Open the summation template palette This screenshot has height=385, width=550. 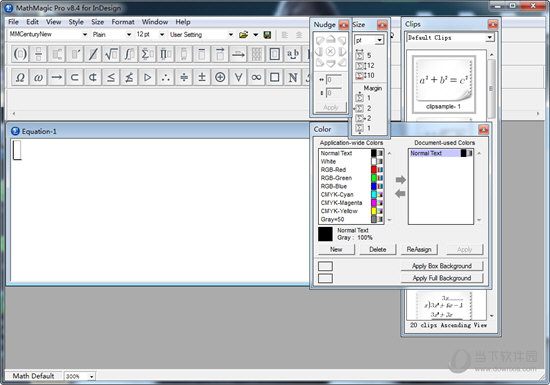147,54
